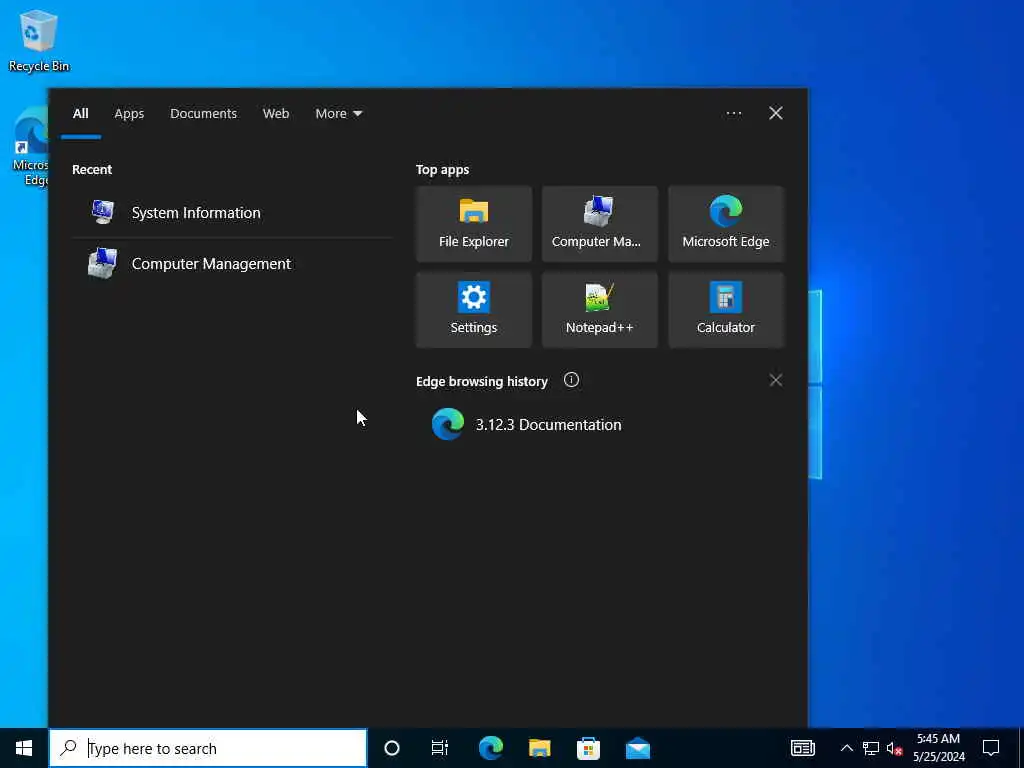The height and width of the screenshot is (768, 1024).
Task: Switch to the Web search tab
Action: (276, 113)
